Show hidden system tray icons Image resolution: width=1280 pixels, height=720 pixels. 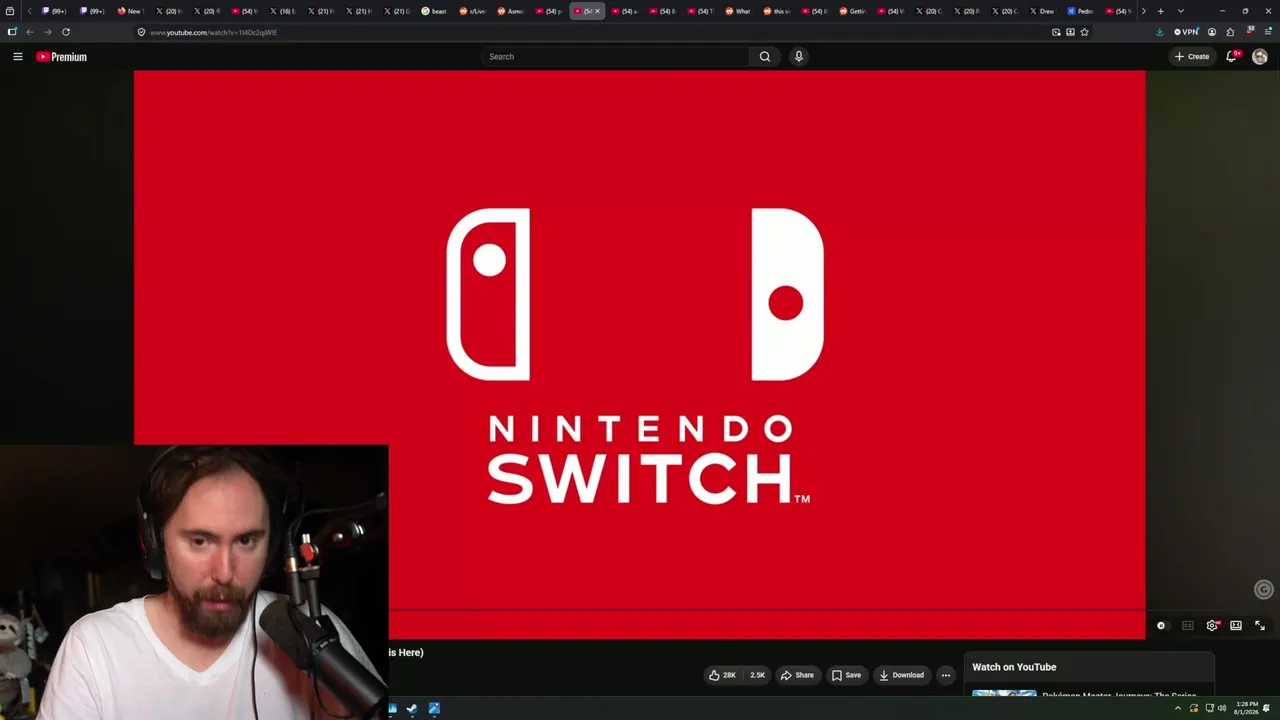(1177, 709)
